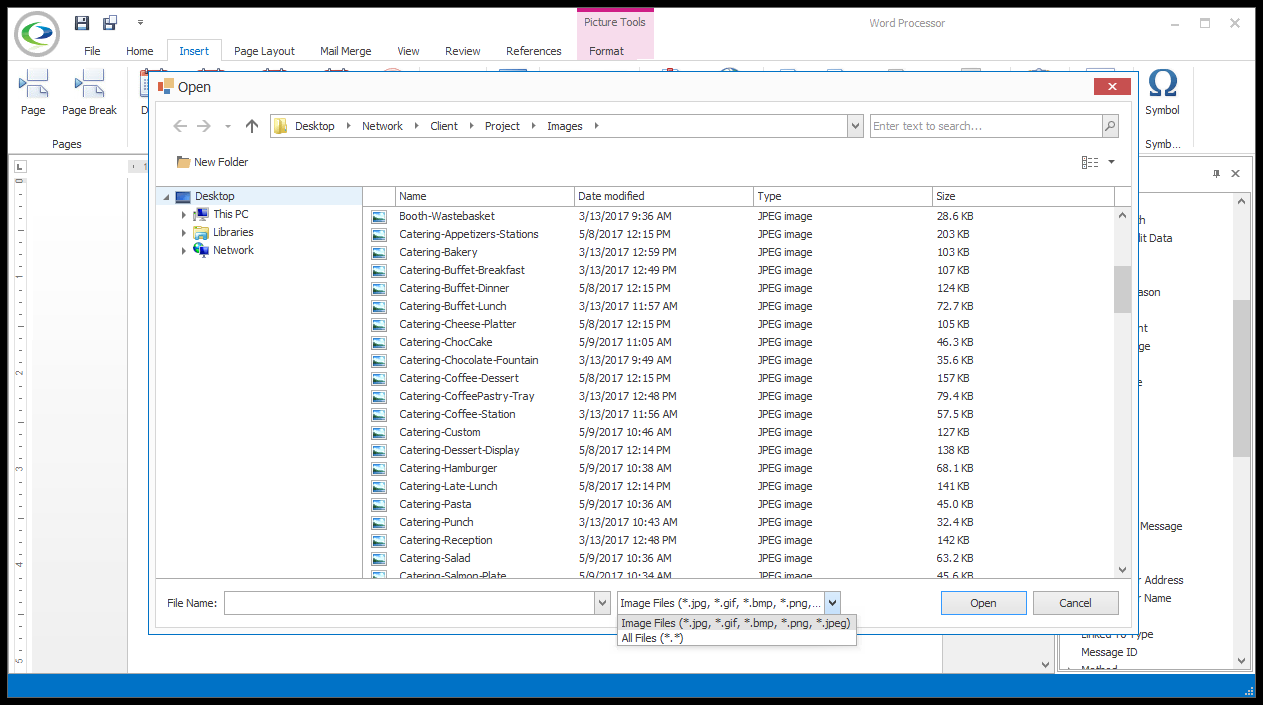Image resolution: width=1263 pixels, height=705 pixels.
Task: Click the Save All icon in title bar
Action: 109,22
